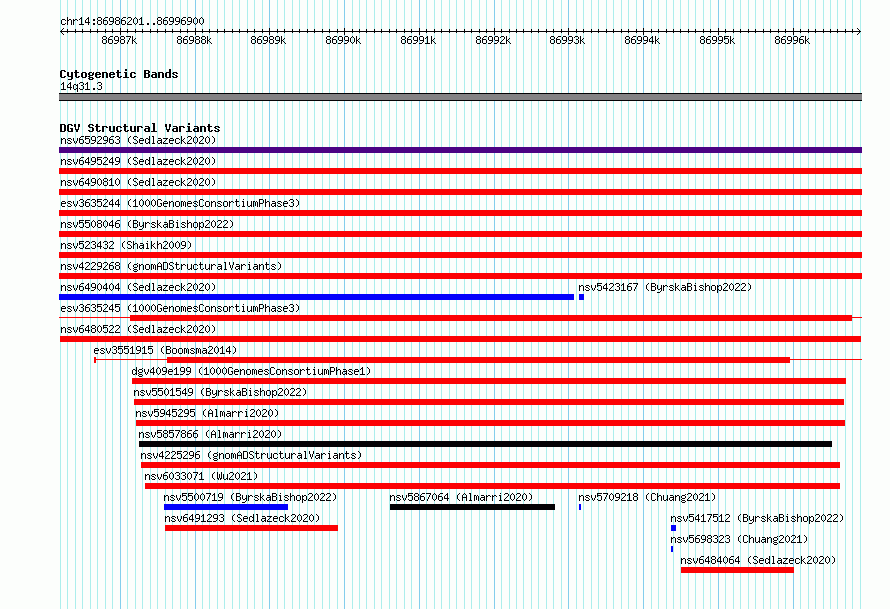
Task: Click nsv4225296 (gnomADStructuralVariants) label
Action: click(x=251, y=455)
